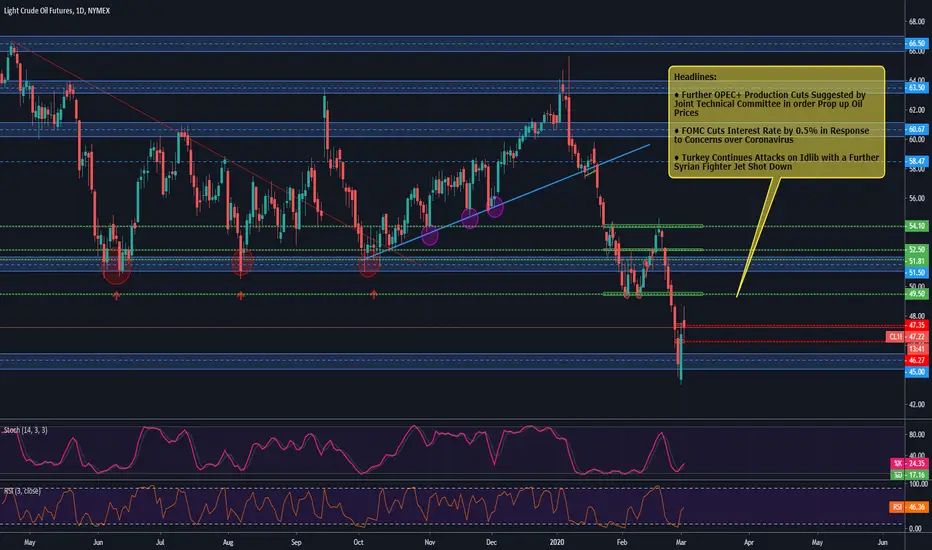
Task: Click the OPEC+ Production Cuts headline
Action: pyautogui.click(x=769, y=103)
